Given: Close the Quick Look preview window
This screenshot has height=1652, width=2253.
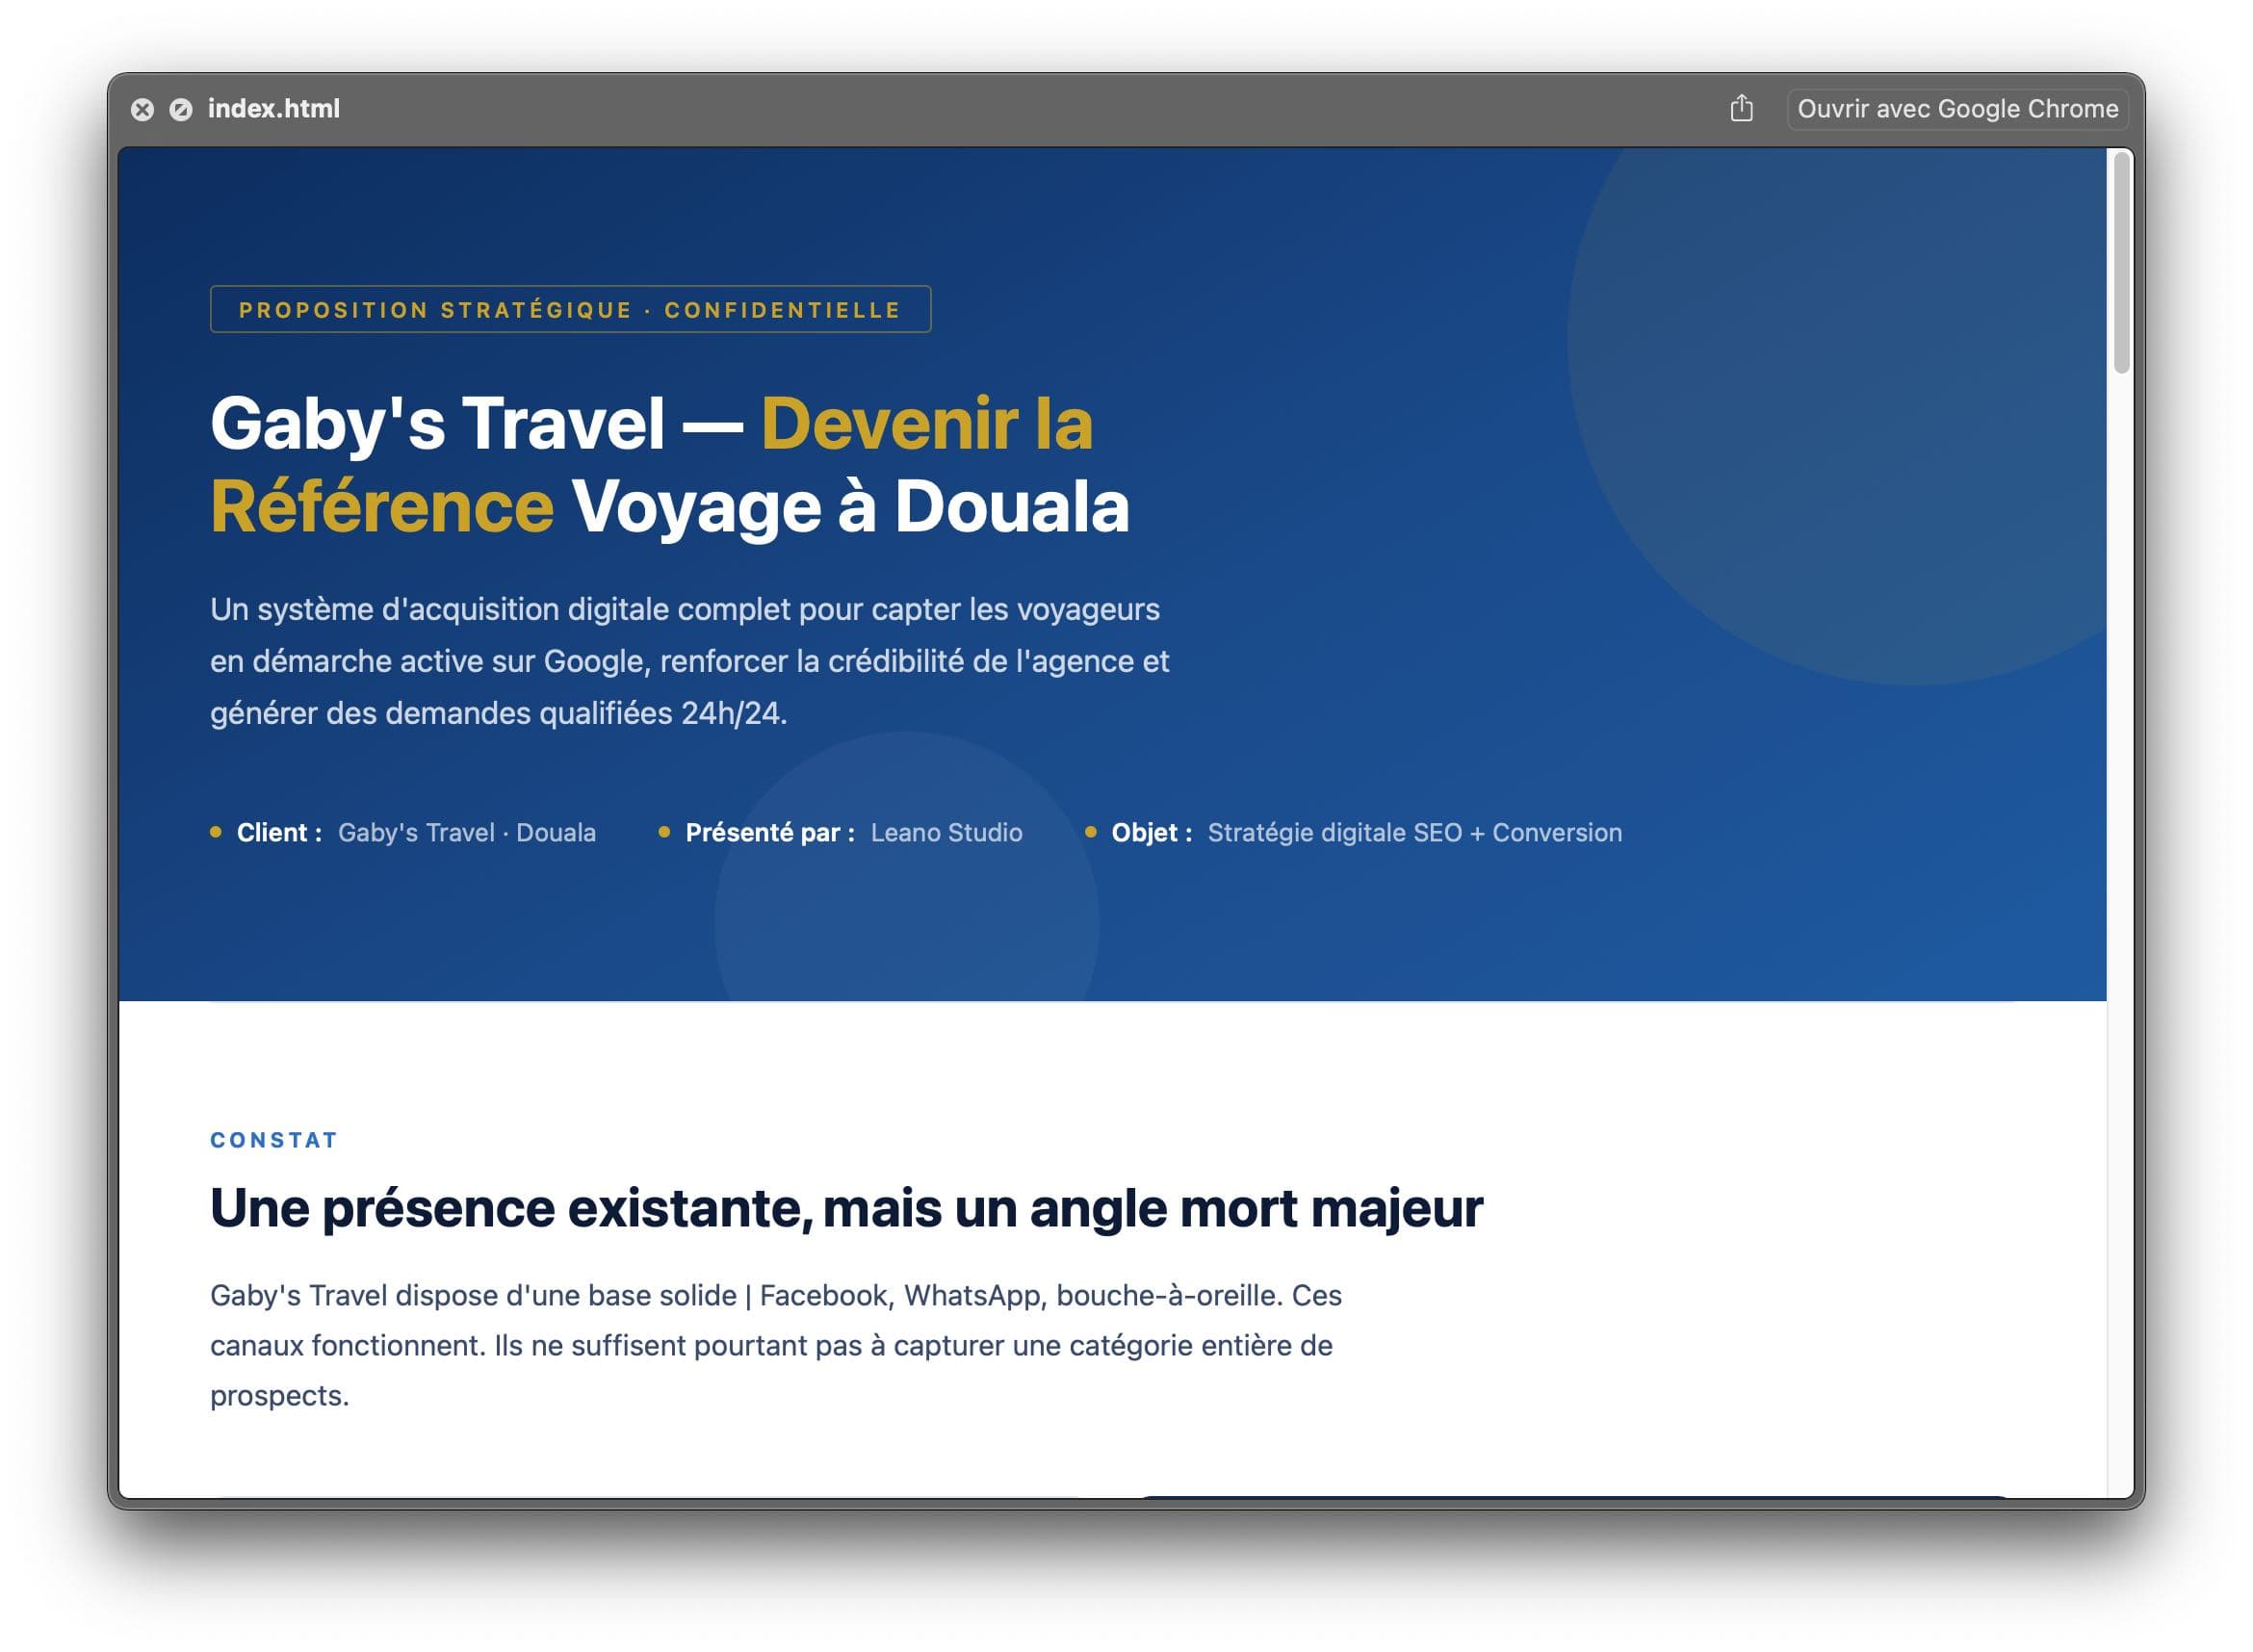Looking at the screenshot, I should coord(142,109).
